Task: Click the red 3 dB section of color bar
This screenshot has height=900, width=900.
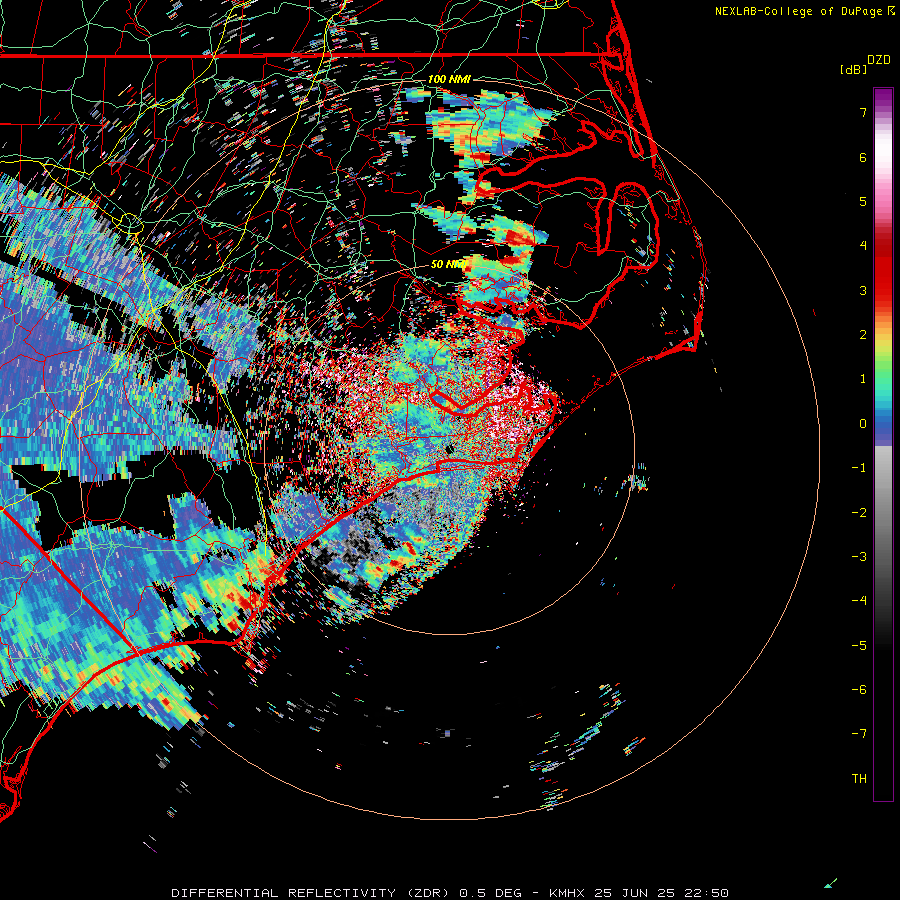Action: [883, 286]
